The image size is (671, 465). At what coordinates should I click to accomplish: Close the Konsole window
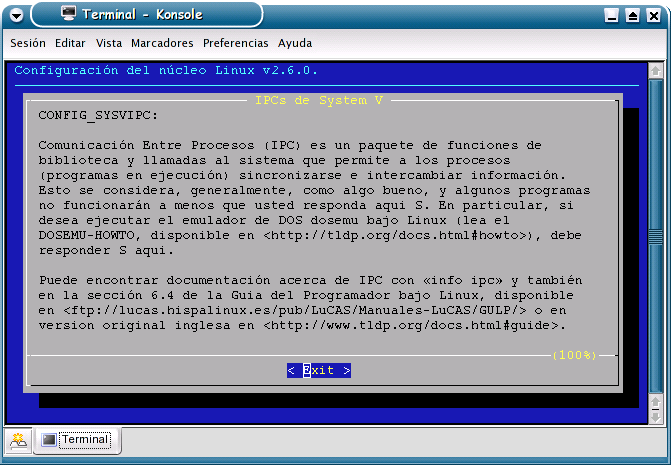tap(653, 15)
